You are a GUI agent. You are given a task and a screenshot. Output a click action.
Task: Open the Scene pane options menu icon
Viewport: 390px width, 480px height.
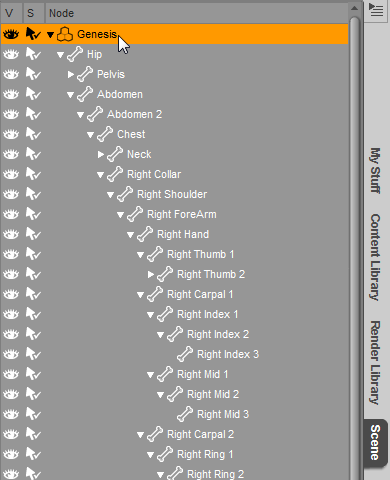point(376,10)
